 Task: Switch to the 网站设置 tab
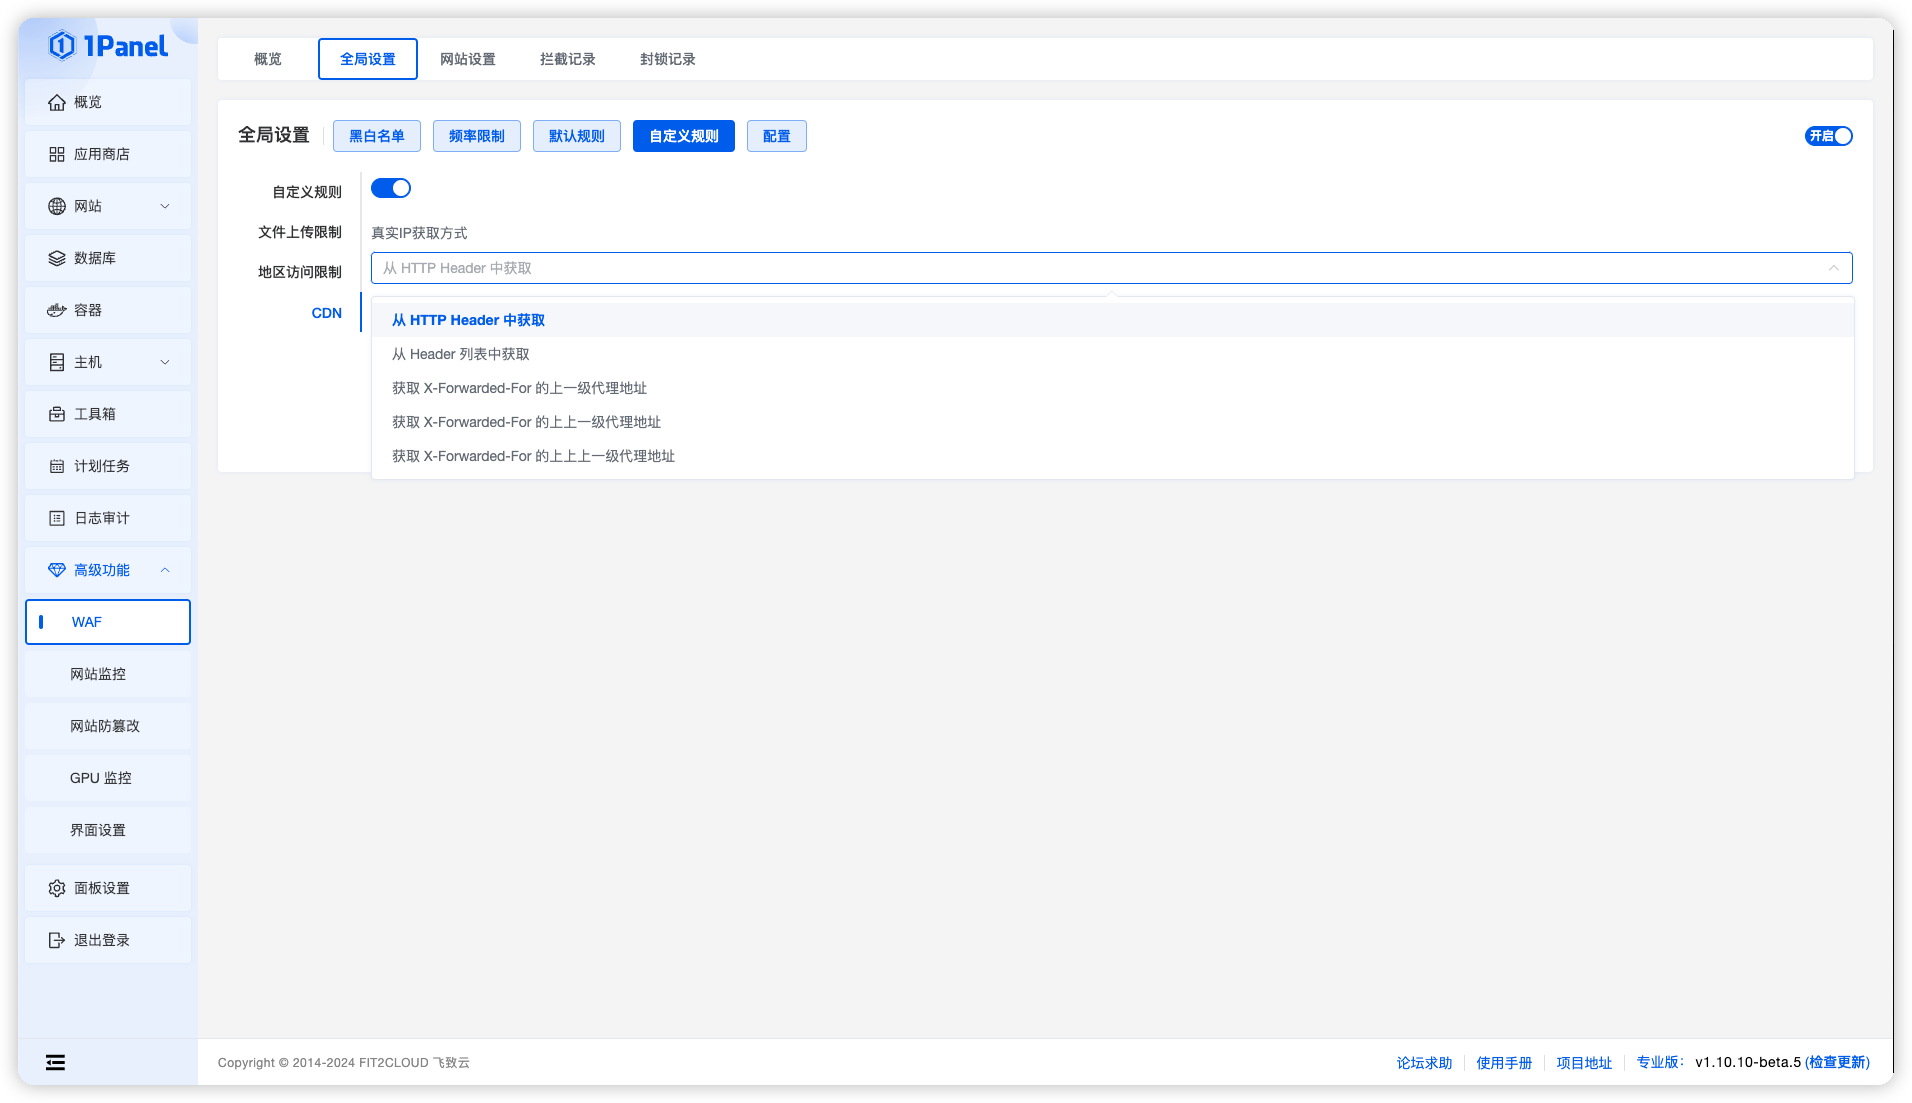[x=468, y=58]
